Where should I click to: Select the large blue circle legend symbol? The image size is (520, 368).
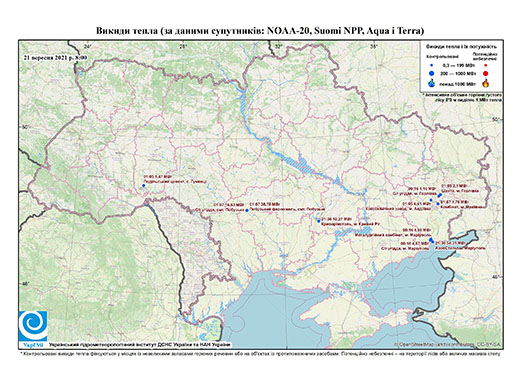coord(432,73)
